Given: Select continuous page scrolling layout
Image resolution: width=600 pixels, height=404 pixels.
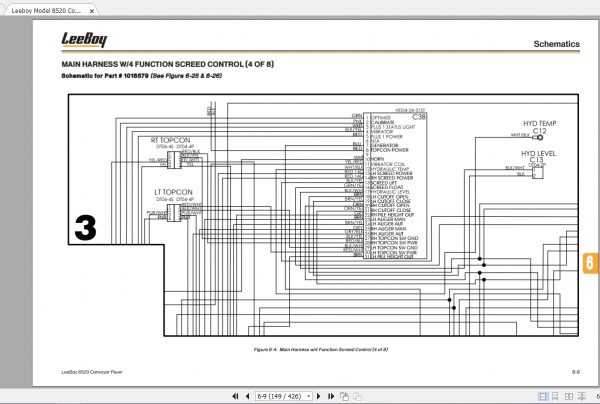Looking at the screenshot, I should tap(555, 396).
